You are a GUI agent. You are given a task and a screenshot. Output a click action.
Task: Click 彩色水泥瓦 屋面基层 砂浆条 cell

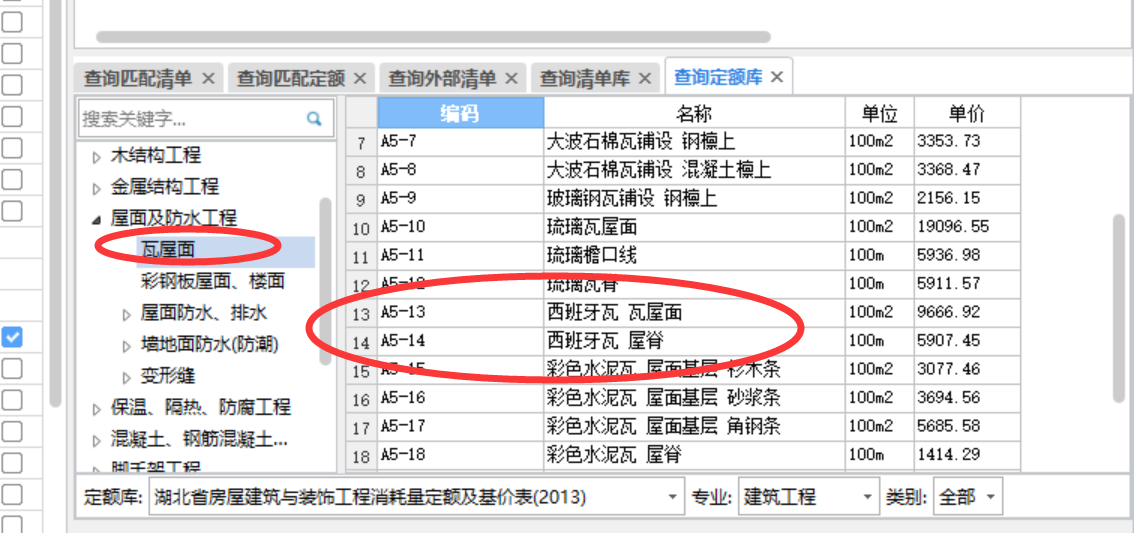click(x=694, y=398)
